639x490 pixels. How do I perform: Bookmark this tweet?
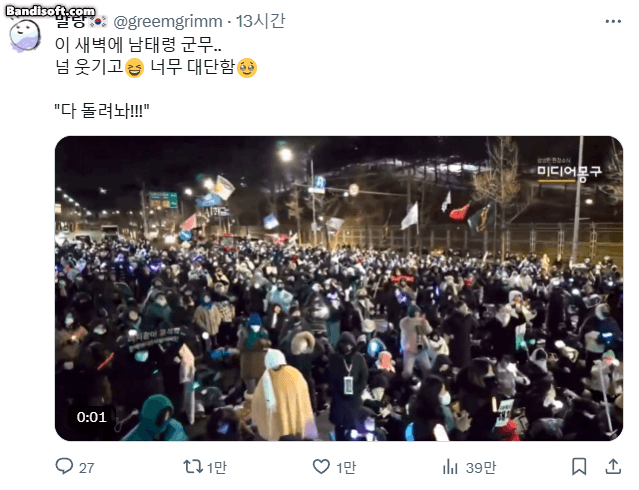click(579, 466)
